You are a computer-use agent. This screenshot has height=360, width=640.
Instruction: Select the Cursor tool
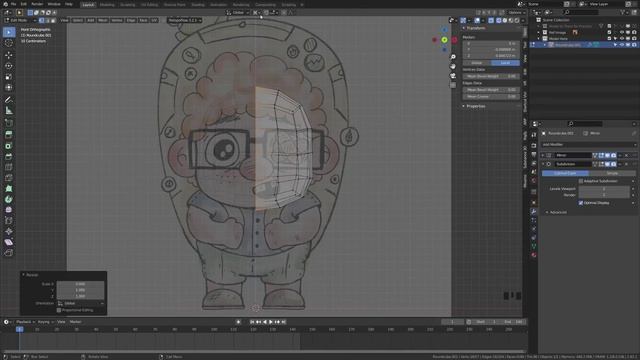[9, 43]
